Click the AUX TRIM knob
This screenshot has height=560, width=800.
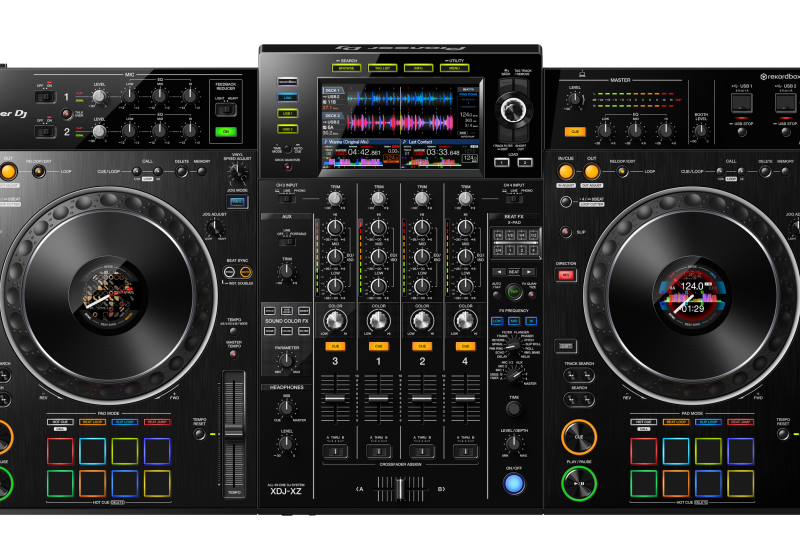[287, 271]
